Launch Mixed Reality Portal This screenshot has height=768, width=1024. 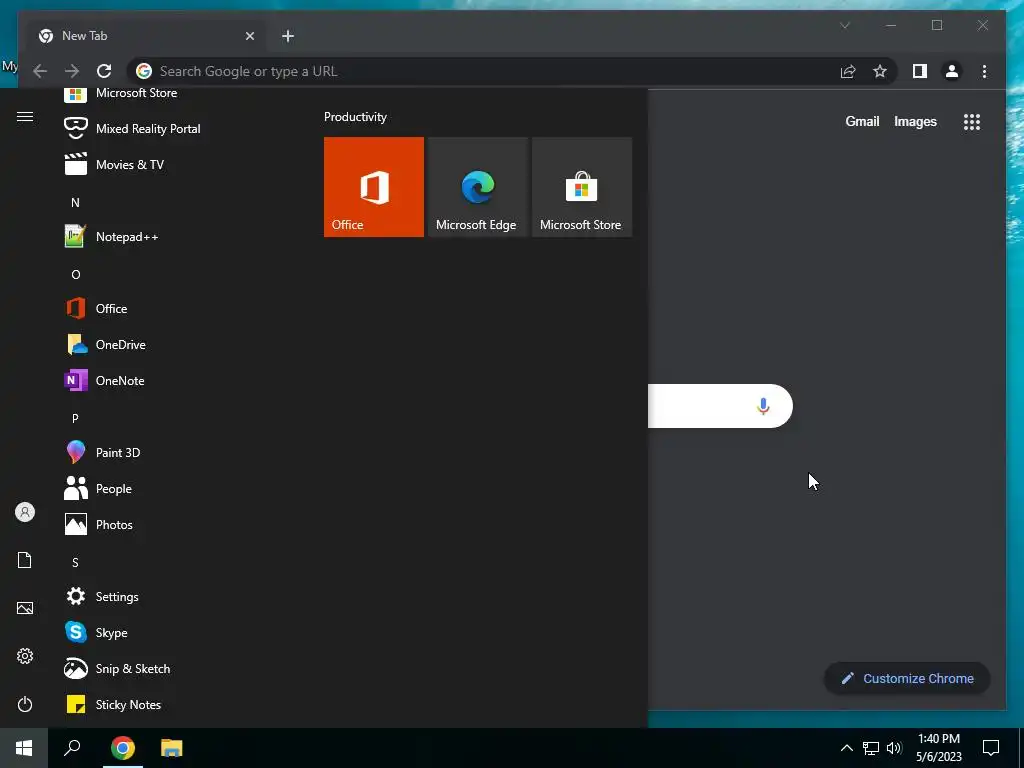pos(132,129)
